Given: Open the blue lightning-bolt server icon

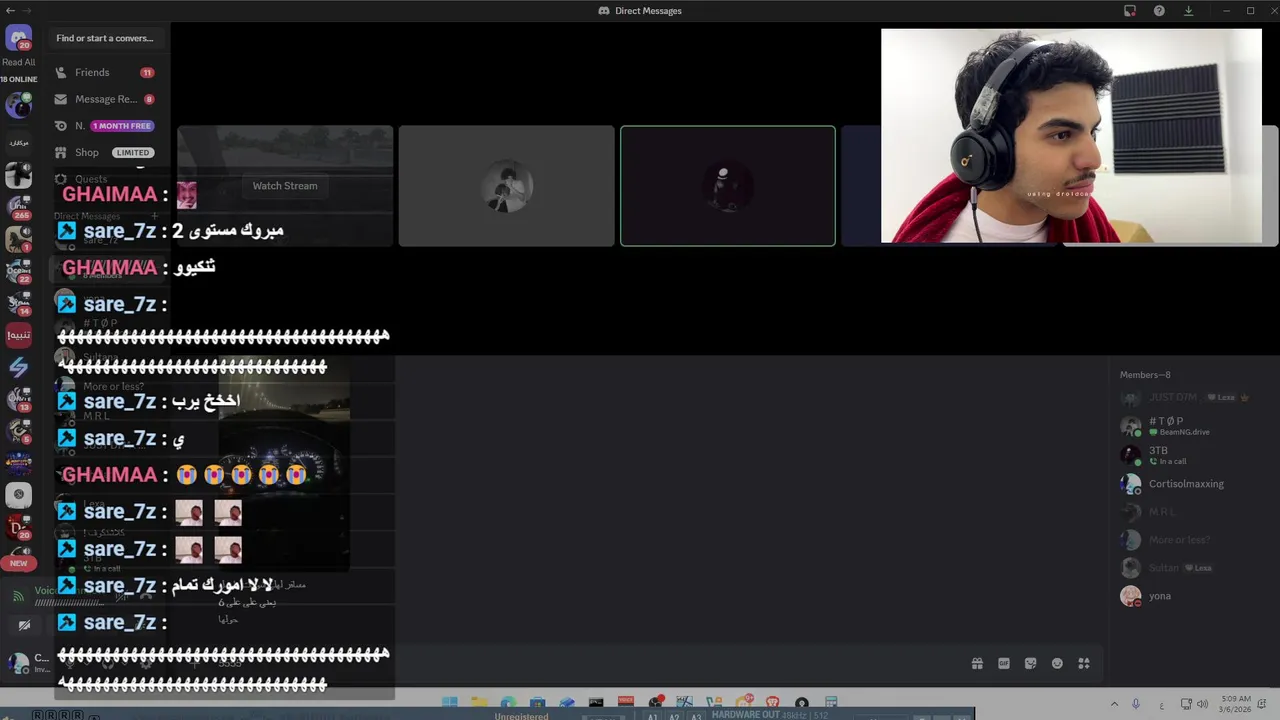Looking at the screenshot, I should (x=18, y=367).
